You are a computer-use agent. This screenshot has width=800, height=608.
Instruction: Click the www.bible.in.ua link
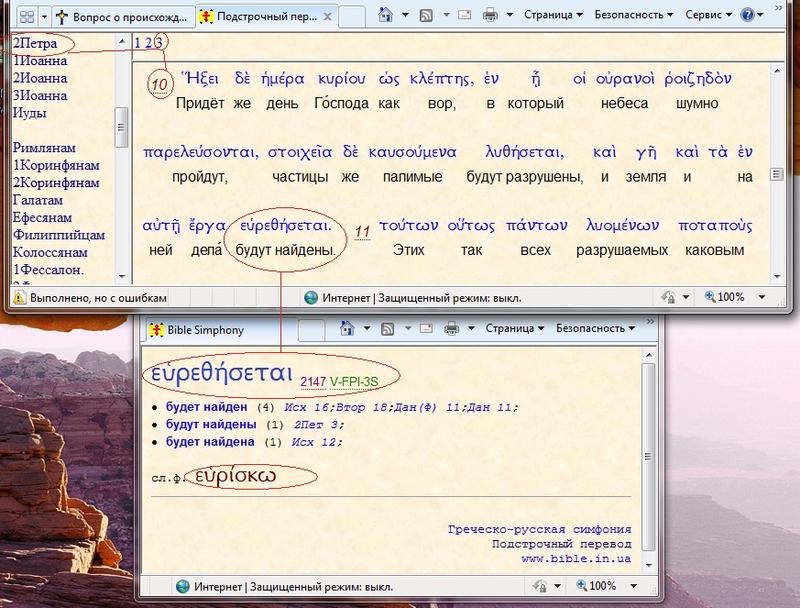click(575, 559)
